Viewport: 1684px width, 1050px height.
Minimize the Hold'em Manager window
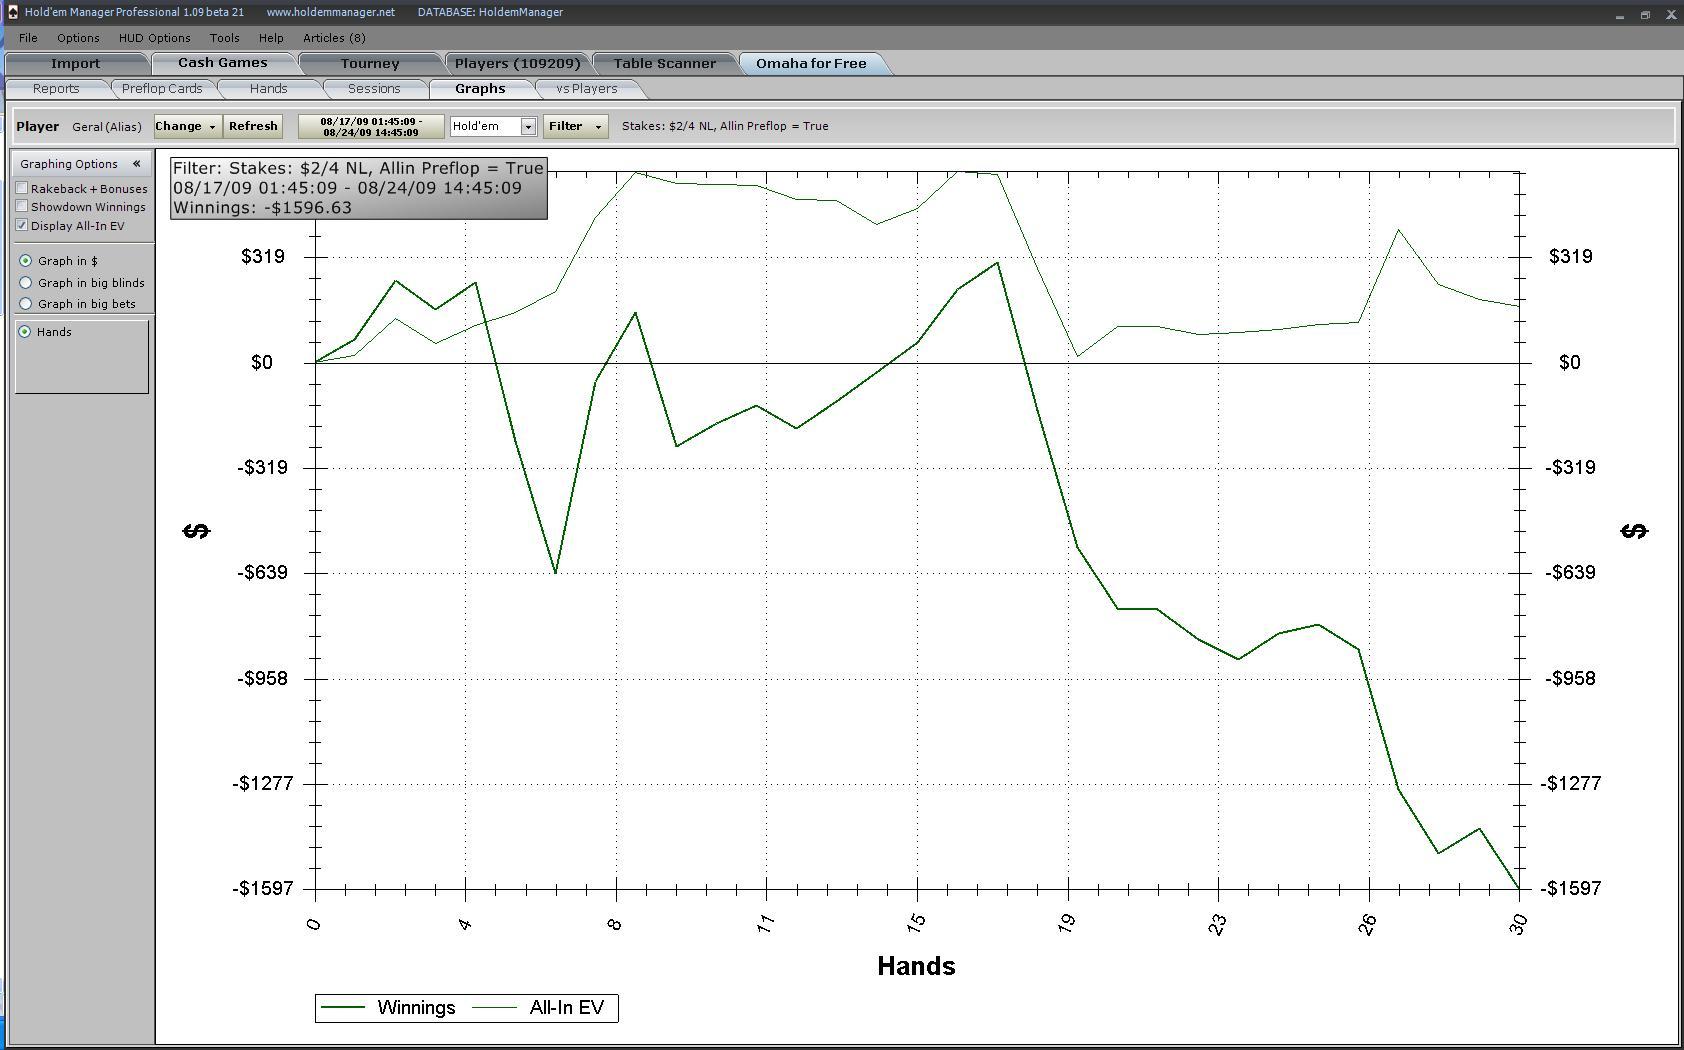tap(1619, 14)
